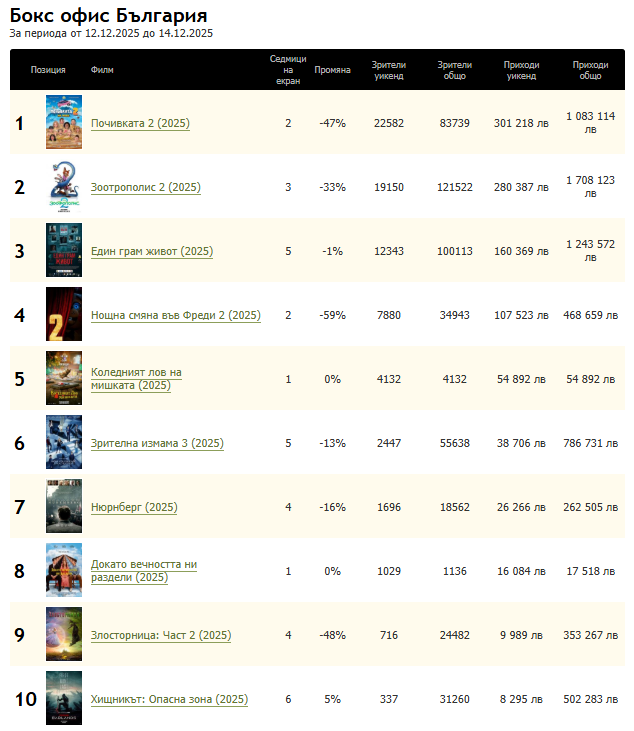634x731 pixels.
Task: Click the Коледният лов на мишката poster
Action: point(64,379)
